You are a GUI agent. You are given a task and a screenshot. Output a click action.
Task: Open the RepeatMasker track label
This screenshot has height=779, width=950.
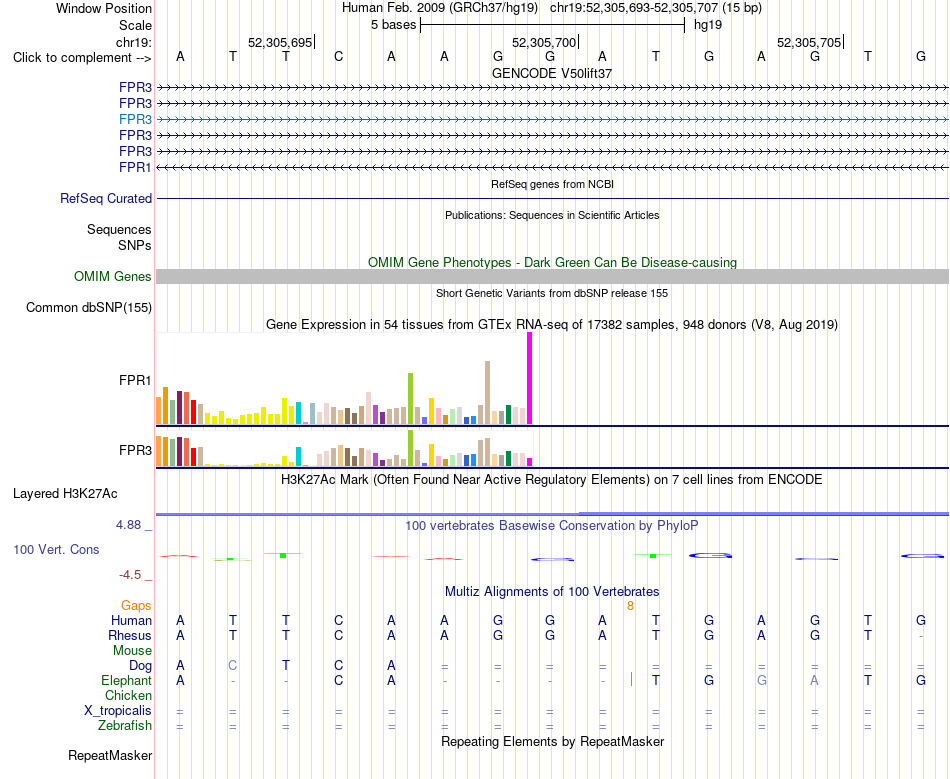pyautogui.click(x=110, y=755)
